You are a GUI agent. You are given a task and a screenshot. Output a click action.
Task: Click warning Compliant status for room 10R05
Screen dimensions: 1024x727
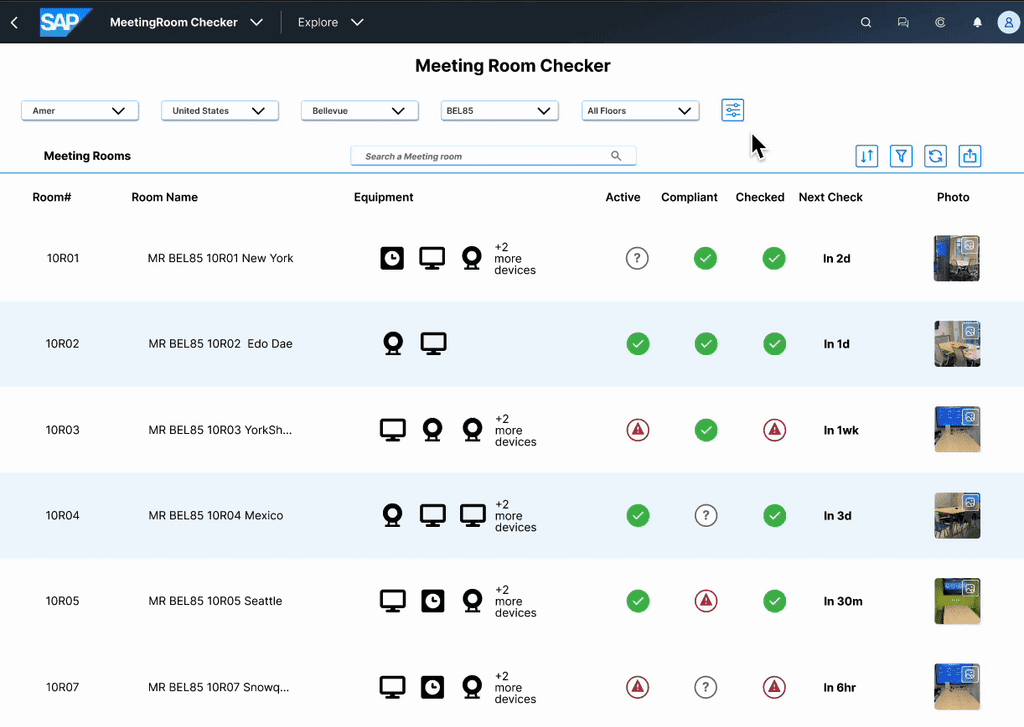tap(706, 601)
